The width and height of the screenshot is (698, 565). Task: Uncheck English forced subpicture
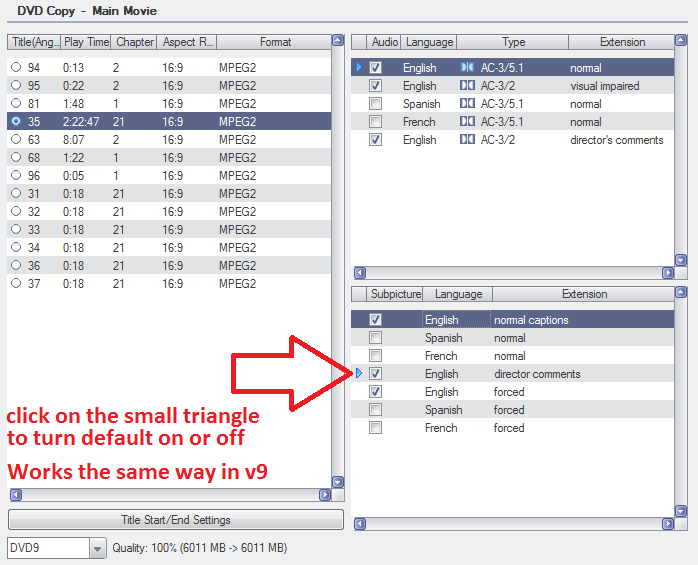click(375, 392)
